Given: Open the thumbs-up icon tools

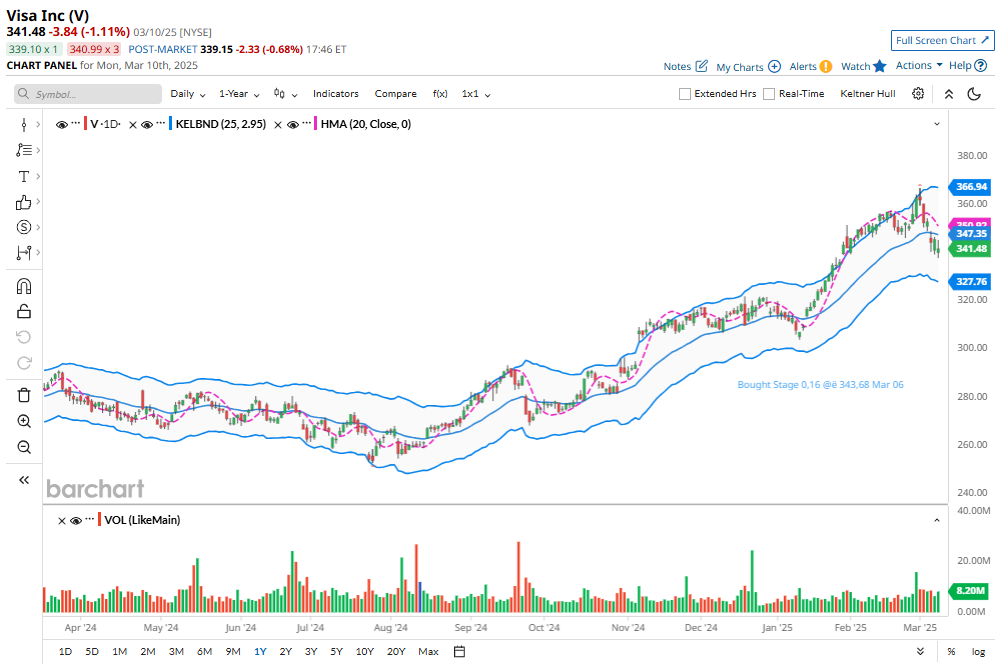Looking at the screenshot, I should [x=24, y=202].
